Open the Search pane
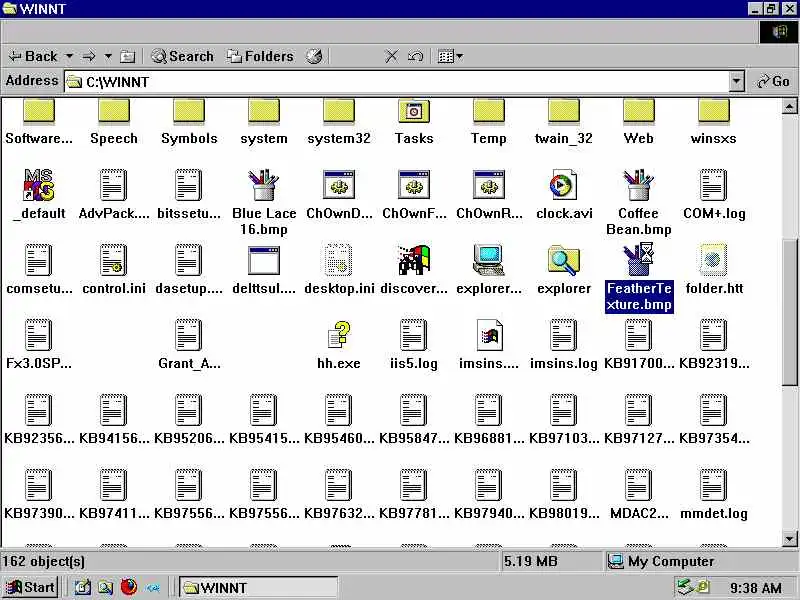The height and width of the screenshot is (600, 800). tap(183, 56)
